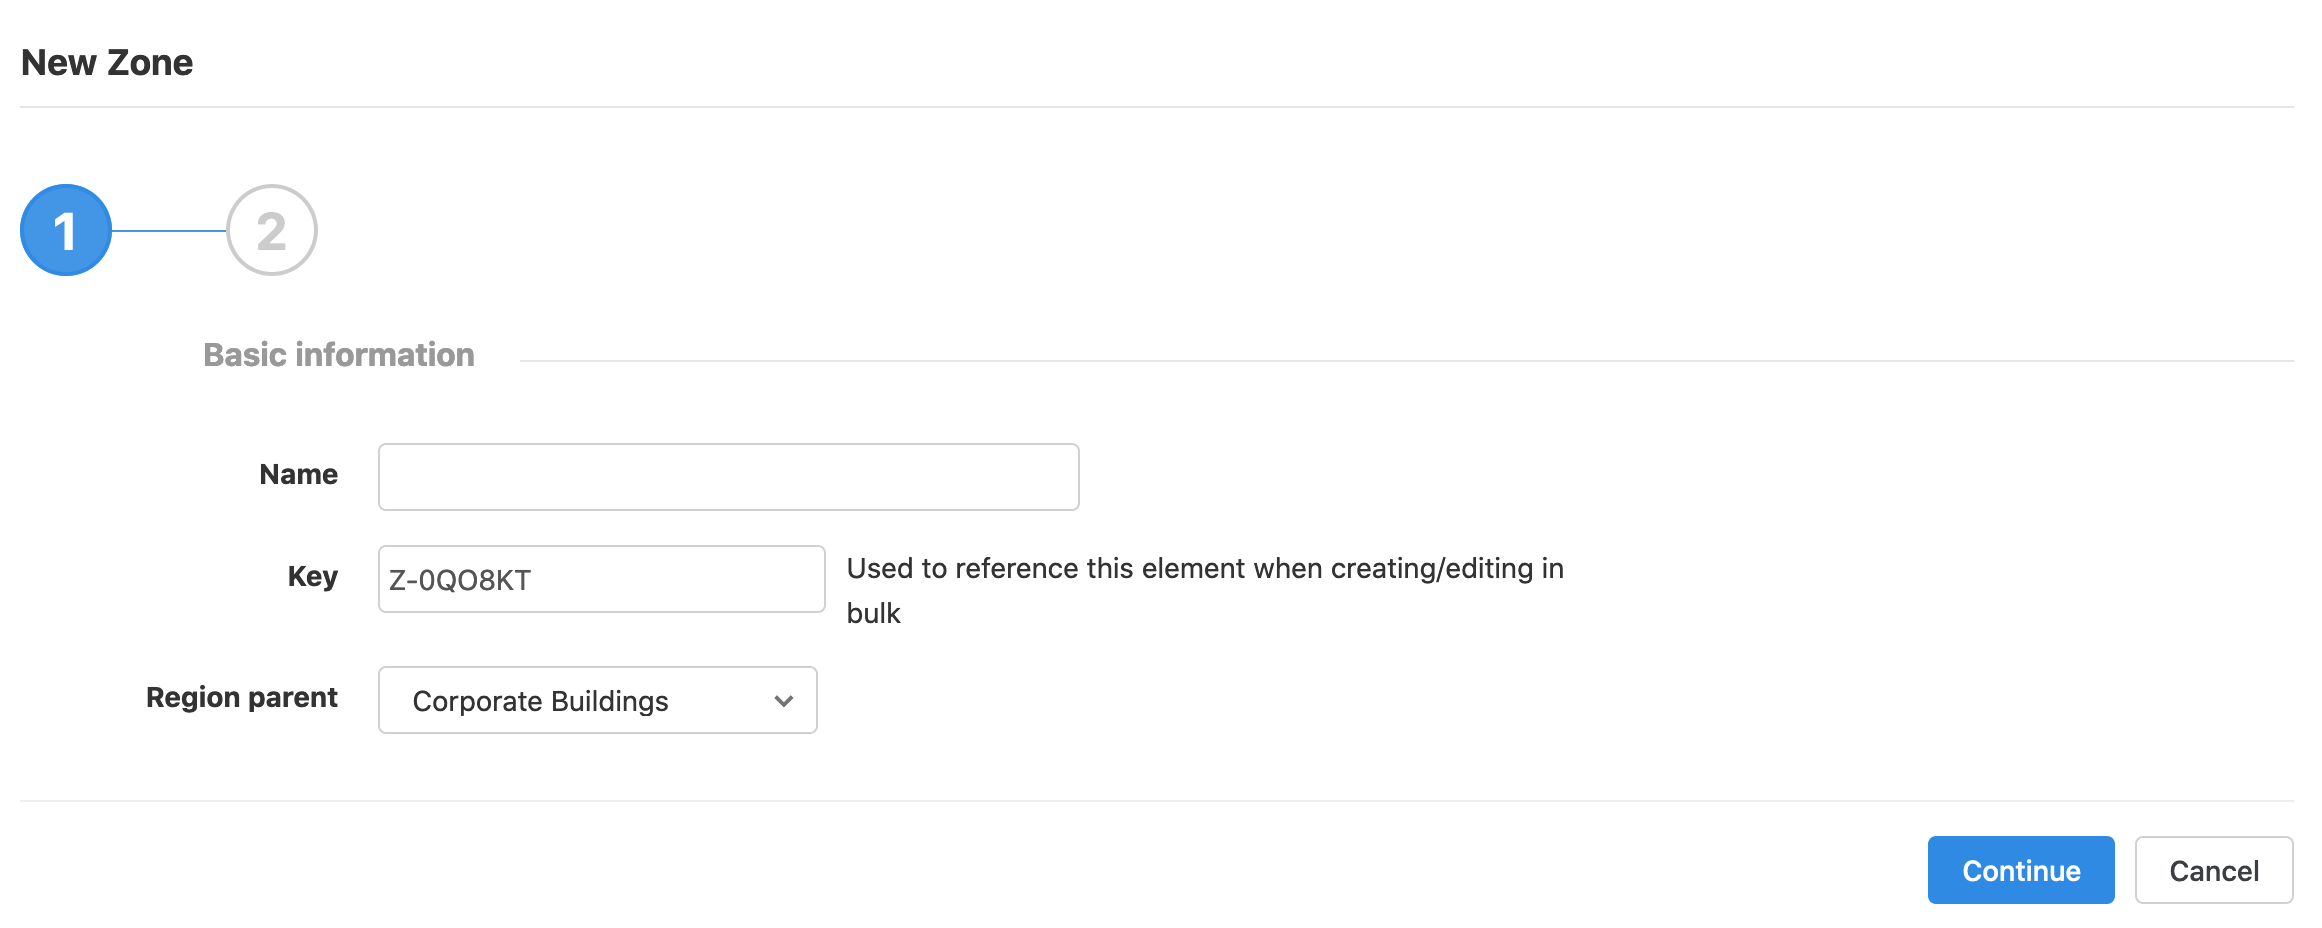Place cursor on Z-0QO8KT key value
The width and height of the screenshot is (2322, 928).
[460, 580]
